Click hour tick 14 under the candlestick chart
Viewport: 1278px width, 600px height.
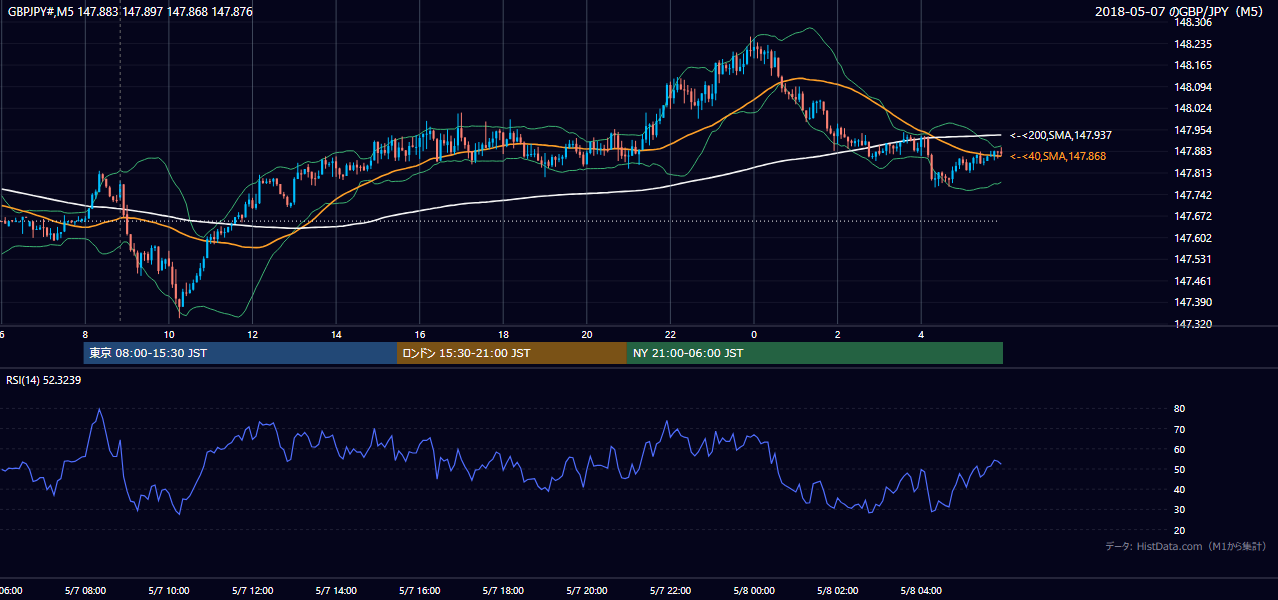click(337, 335)
